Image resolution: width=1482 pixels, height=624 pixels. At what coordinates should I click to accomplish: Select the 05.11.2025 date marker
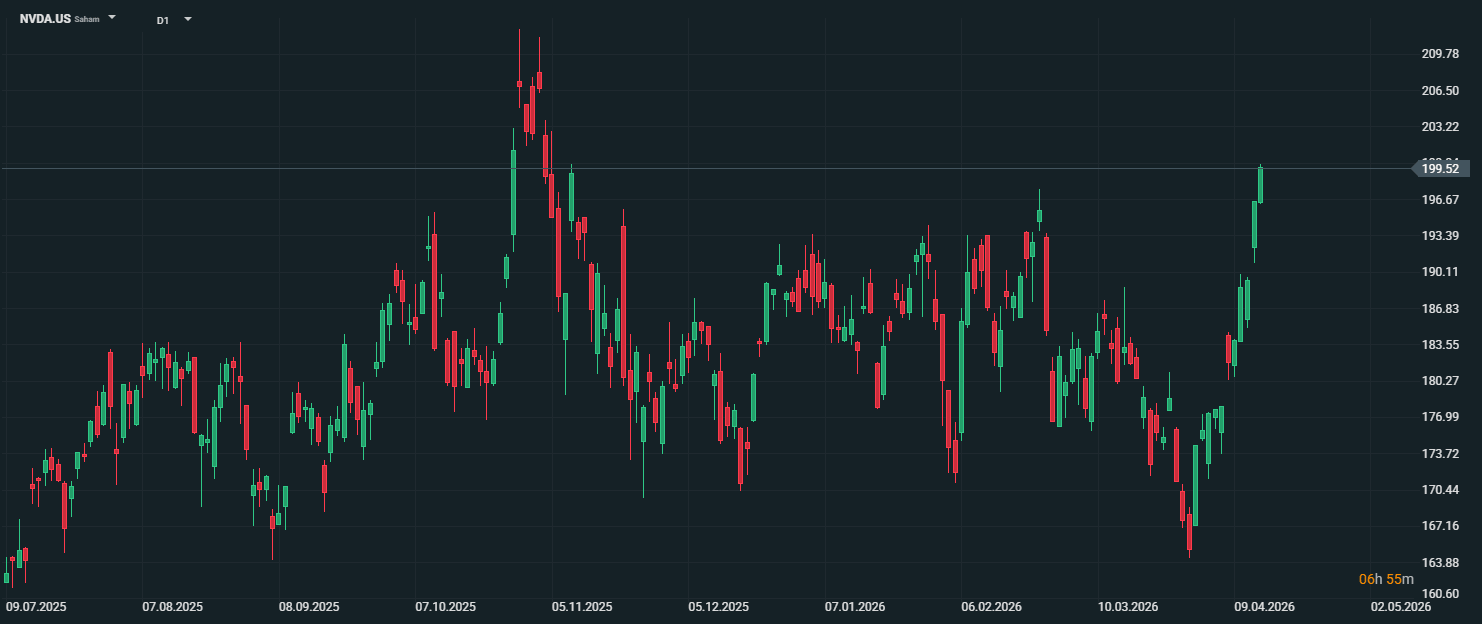click(582, 607)
